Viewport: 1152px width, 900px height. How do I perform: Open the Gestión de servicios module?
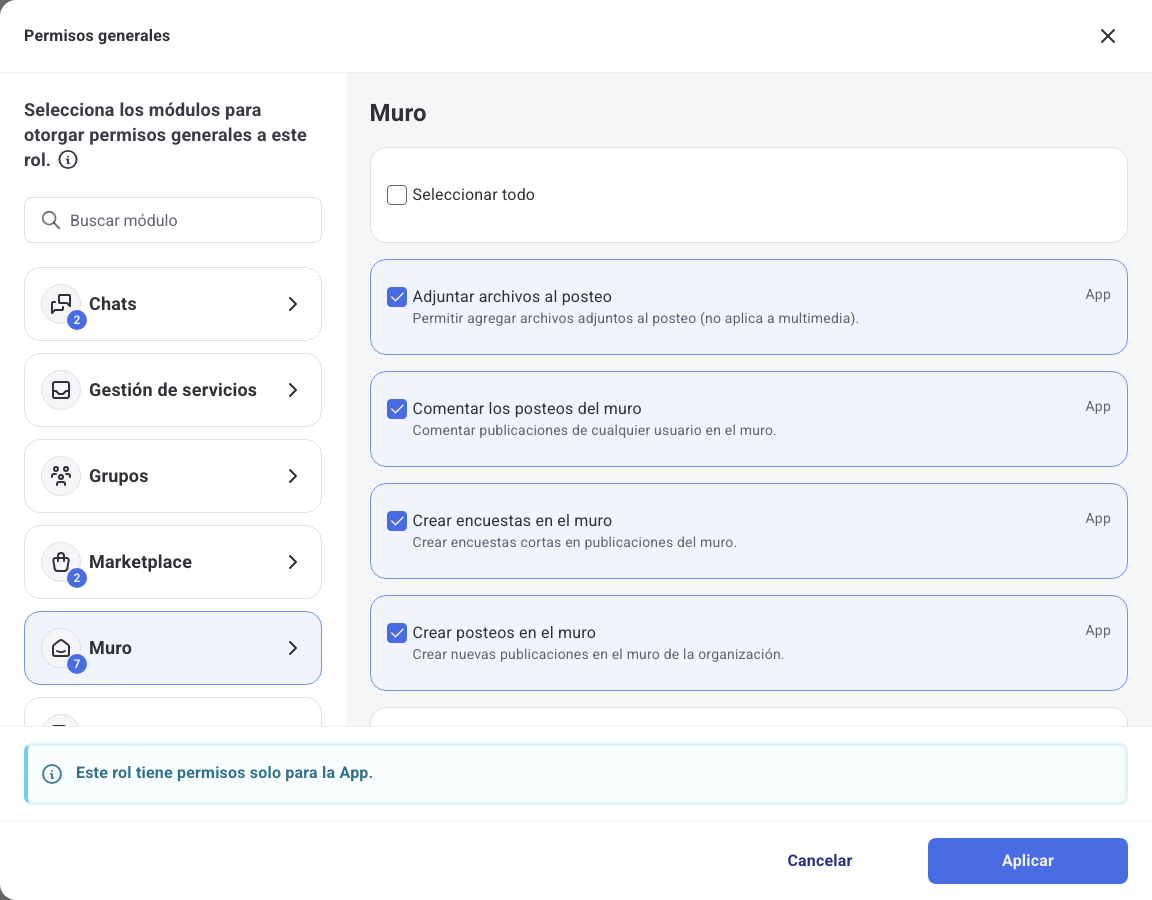173,389
